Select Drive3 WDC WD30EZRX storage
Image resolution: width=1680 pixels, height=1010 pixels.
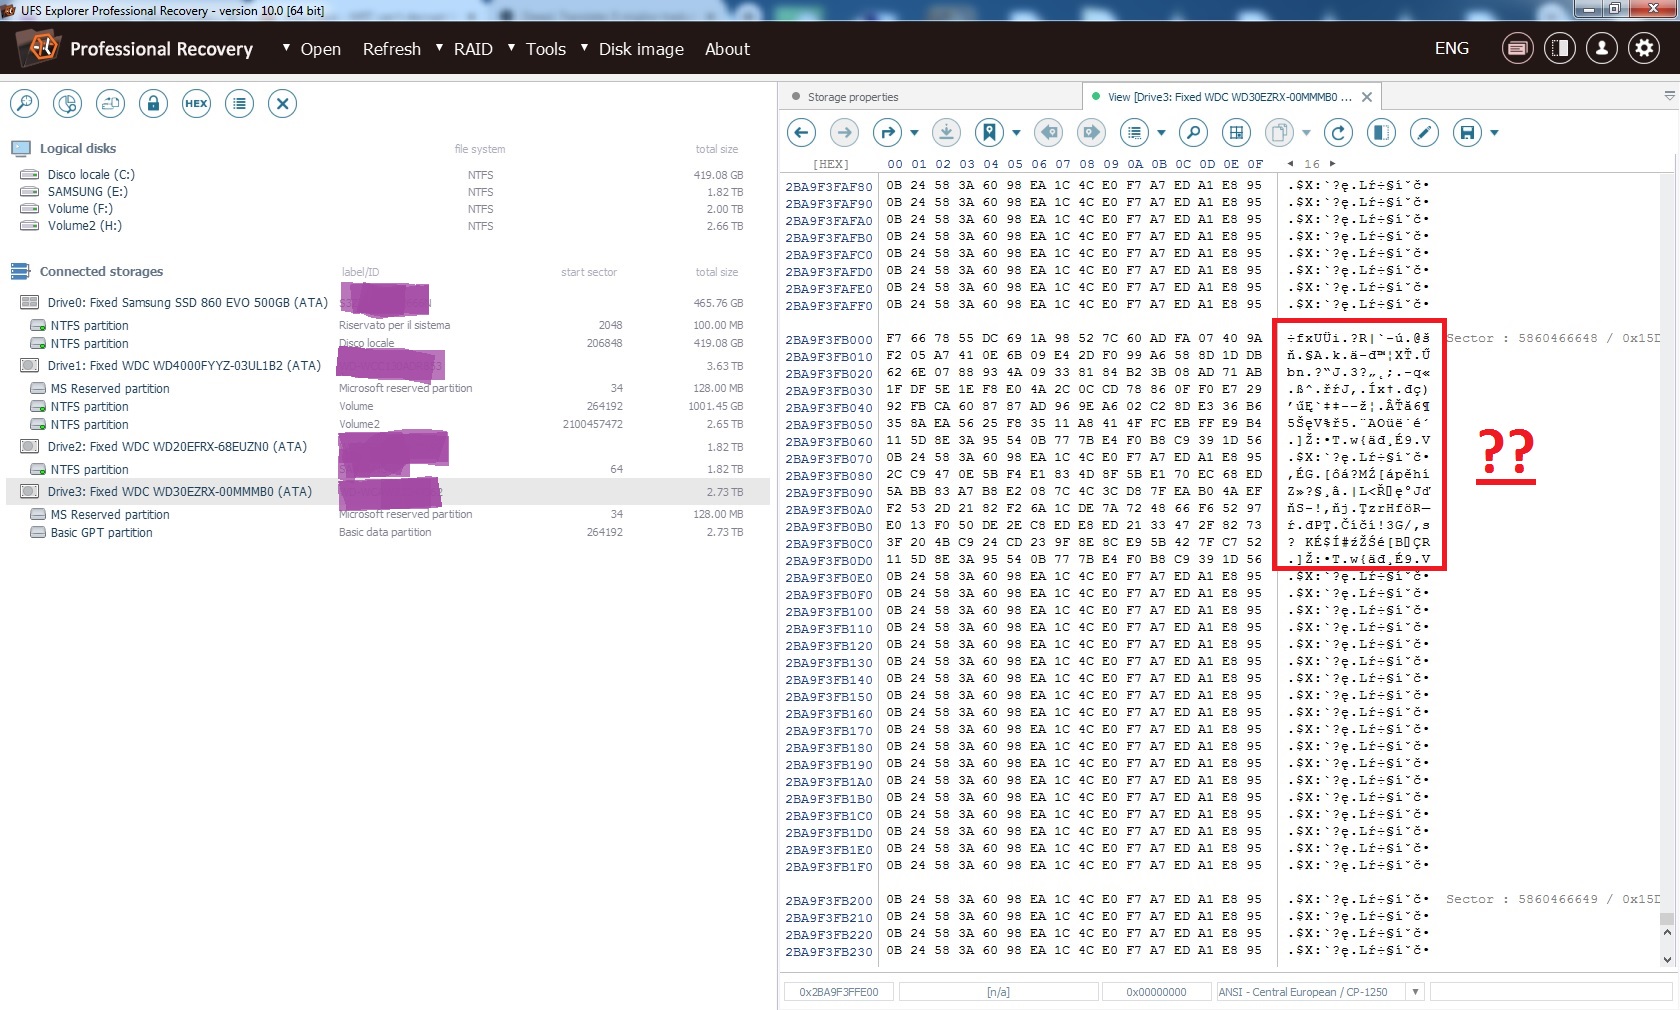tap(388, 492)
